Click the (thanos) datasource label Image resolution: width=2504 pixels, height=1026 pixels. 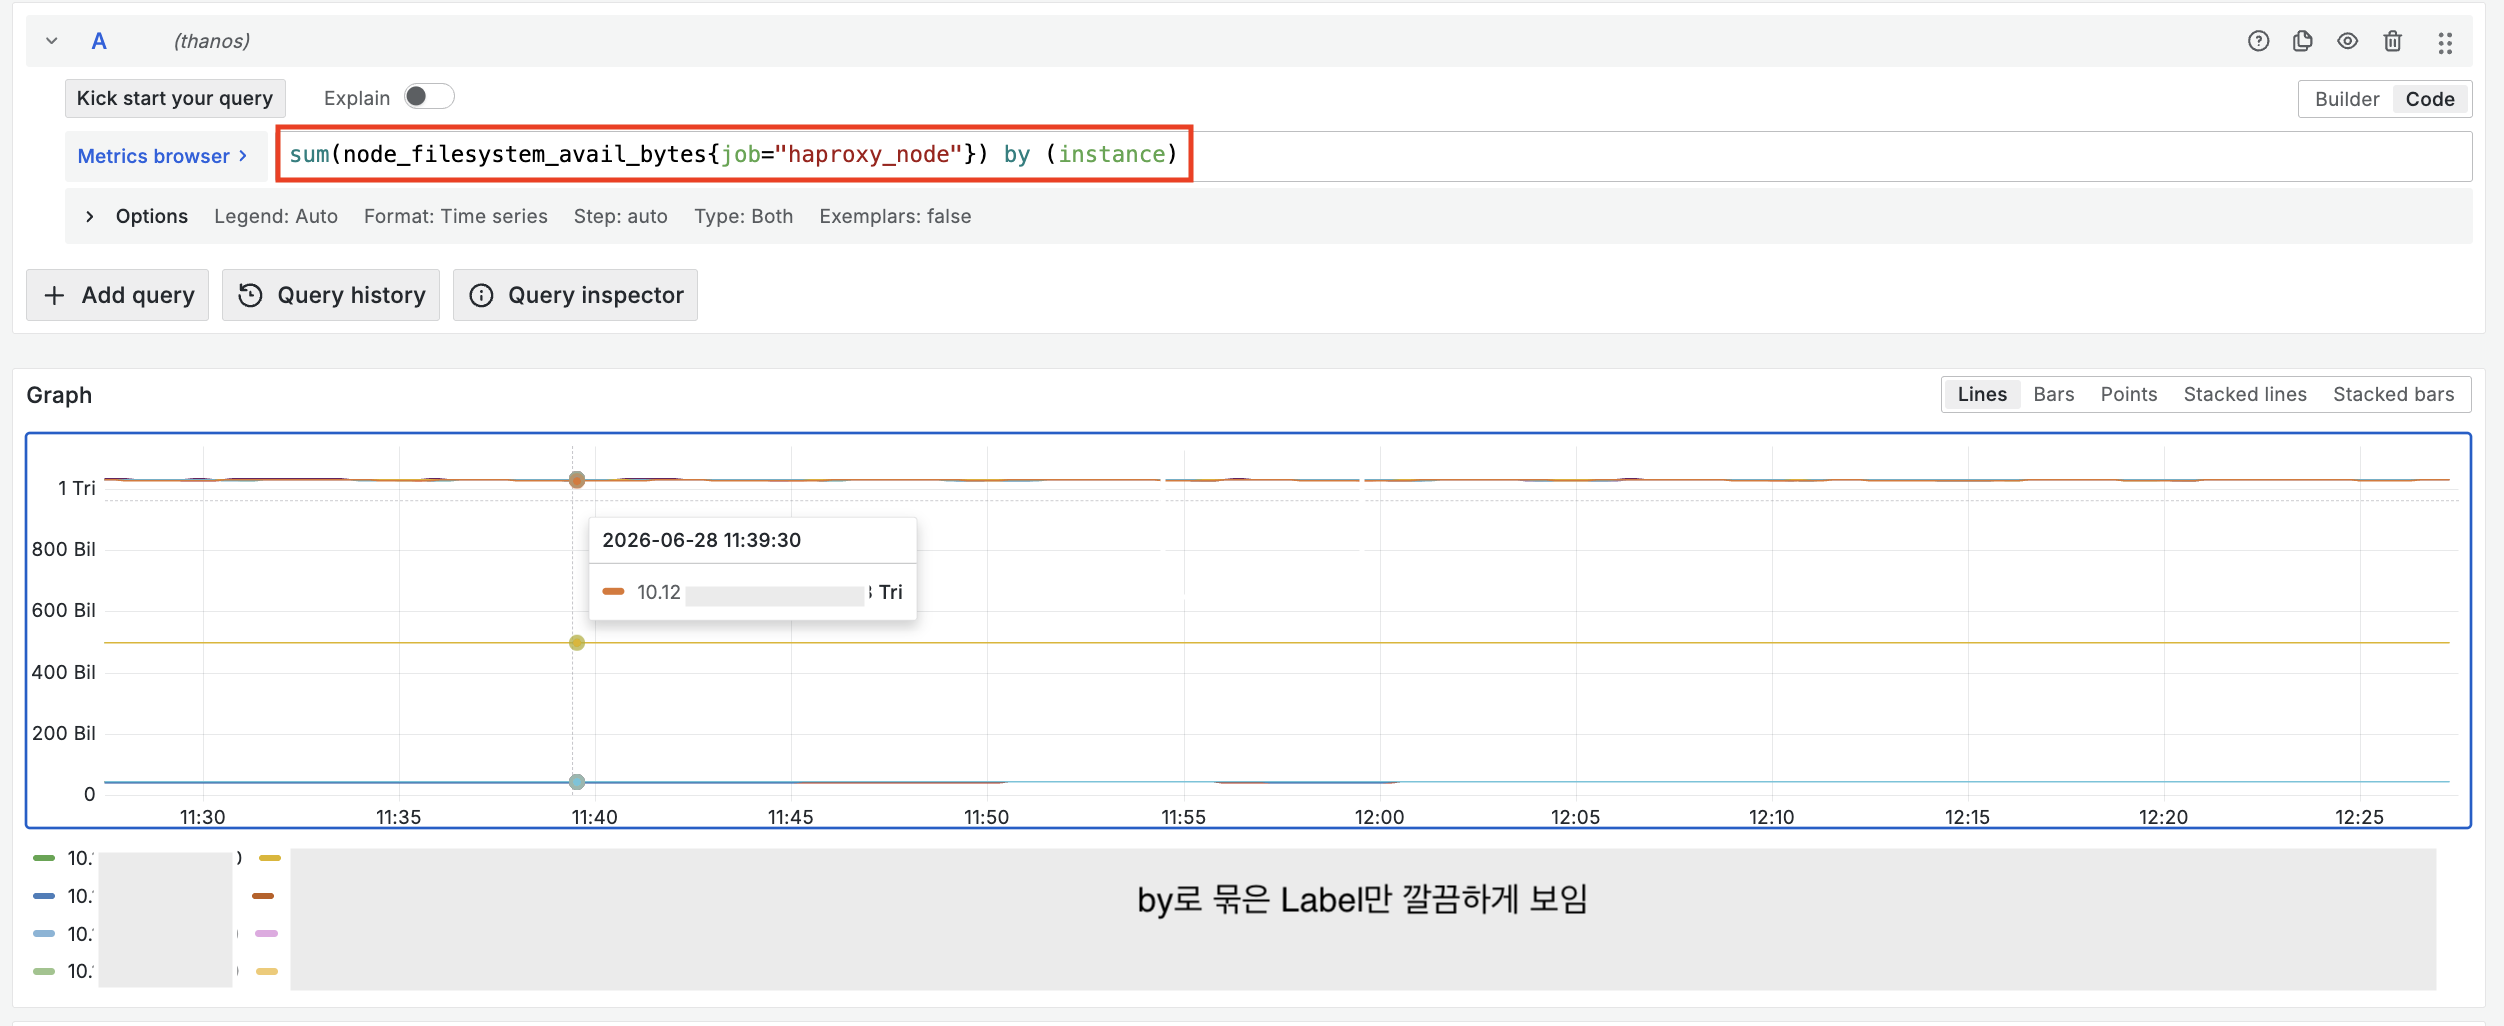pos(211,41)
